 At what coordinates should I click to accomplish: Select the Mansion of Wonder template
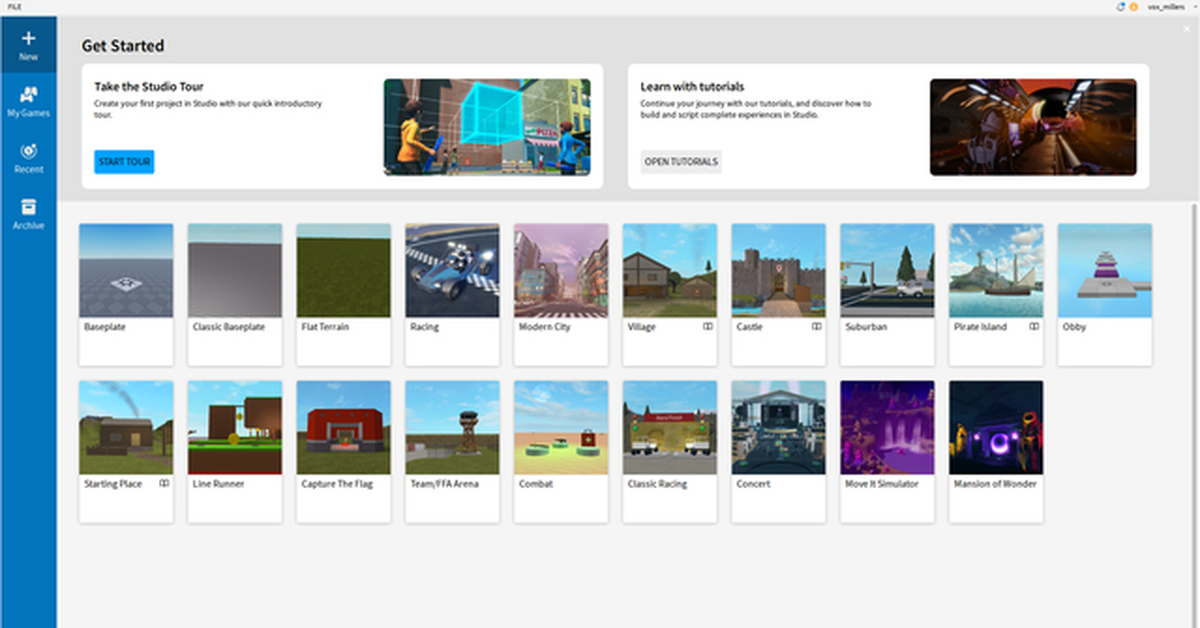[x=996, y=427]
